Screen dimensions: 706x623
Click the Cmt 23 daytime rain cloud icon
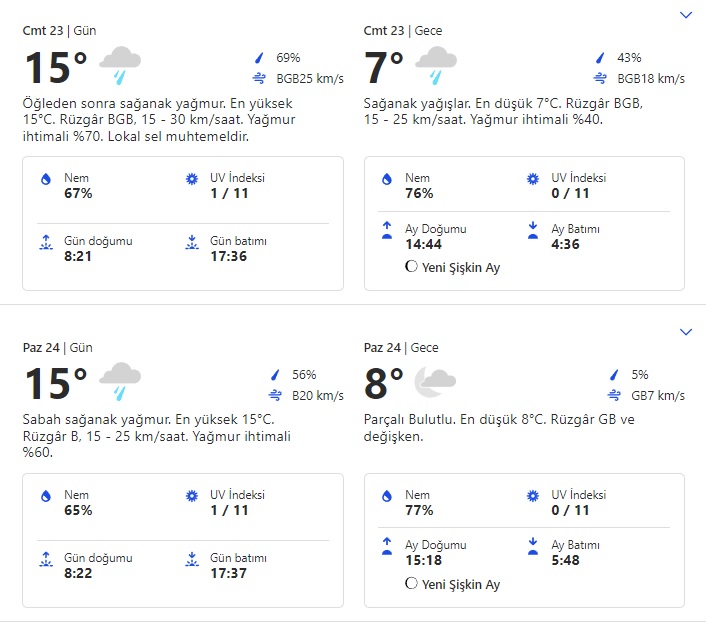point(120,65)
